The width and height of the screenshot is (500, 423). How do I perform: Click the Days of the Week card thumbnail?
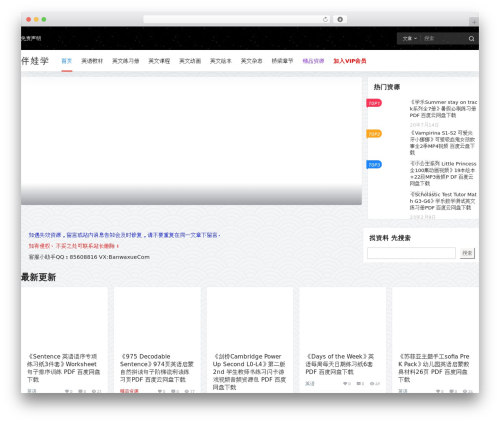[x=343, y=317]
